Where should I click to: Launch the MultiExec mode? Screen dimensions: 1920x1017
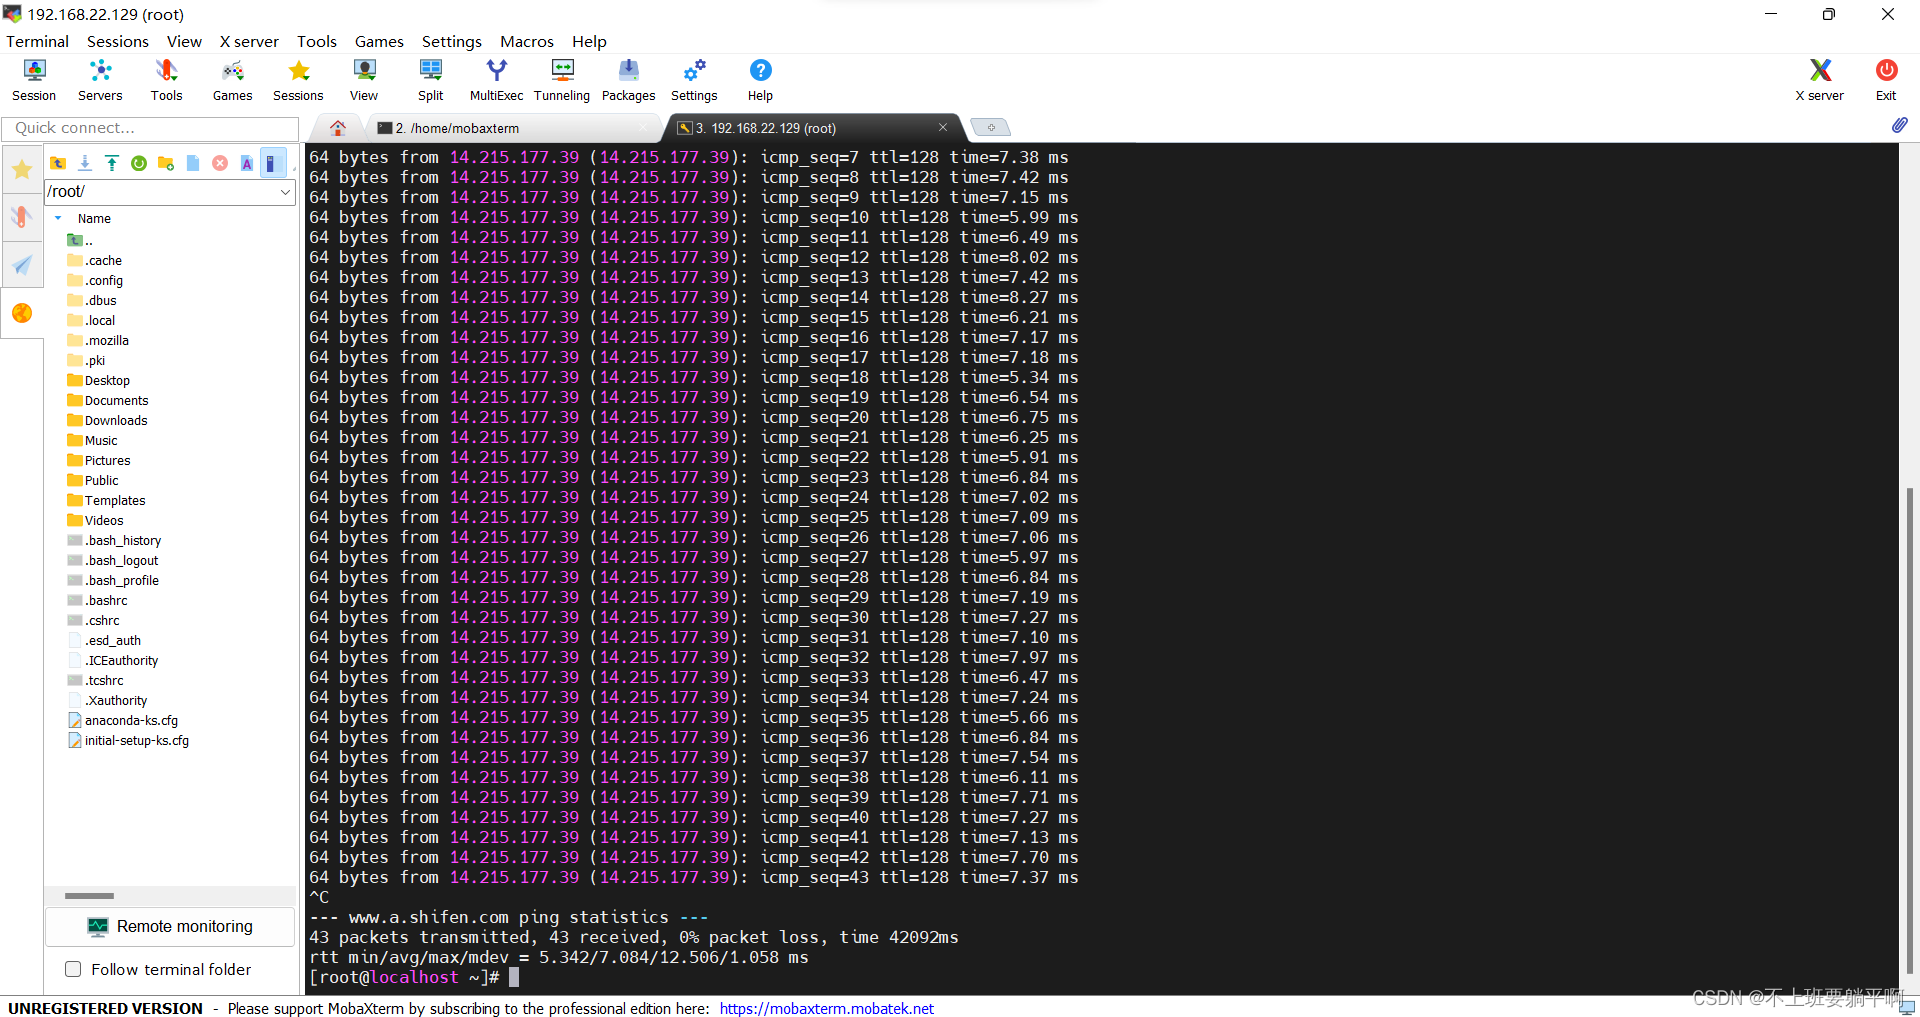[x=496, y=80]
